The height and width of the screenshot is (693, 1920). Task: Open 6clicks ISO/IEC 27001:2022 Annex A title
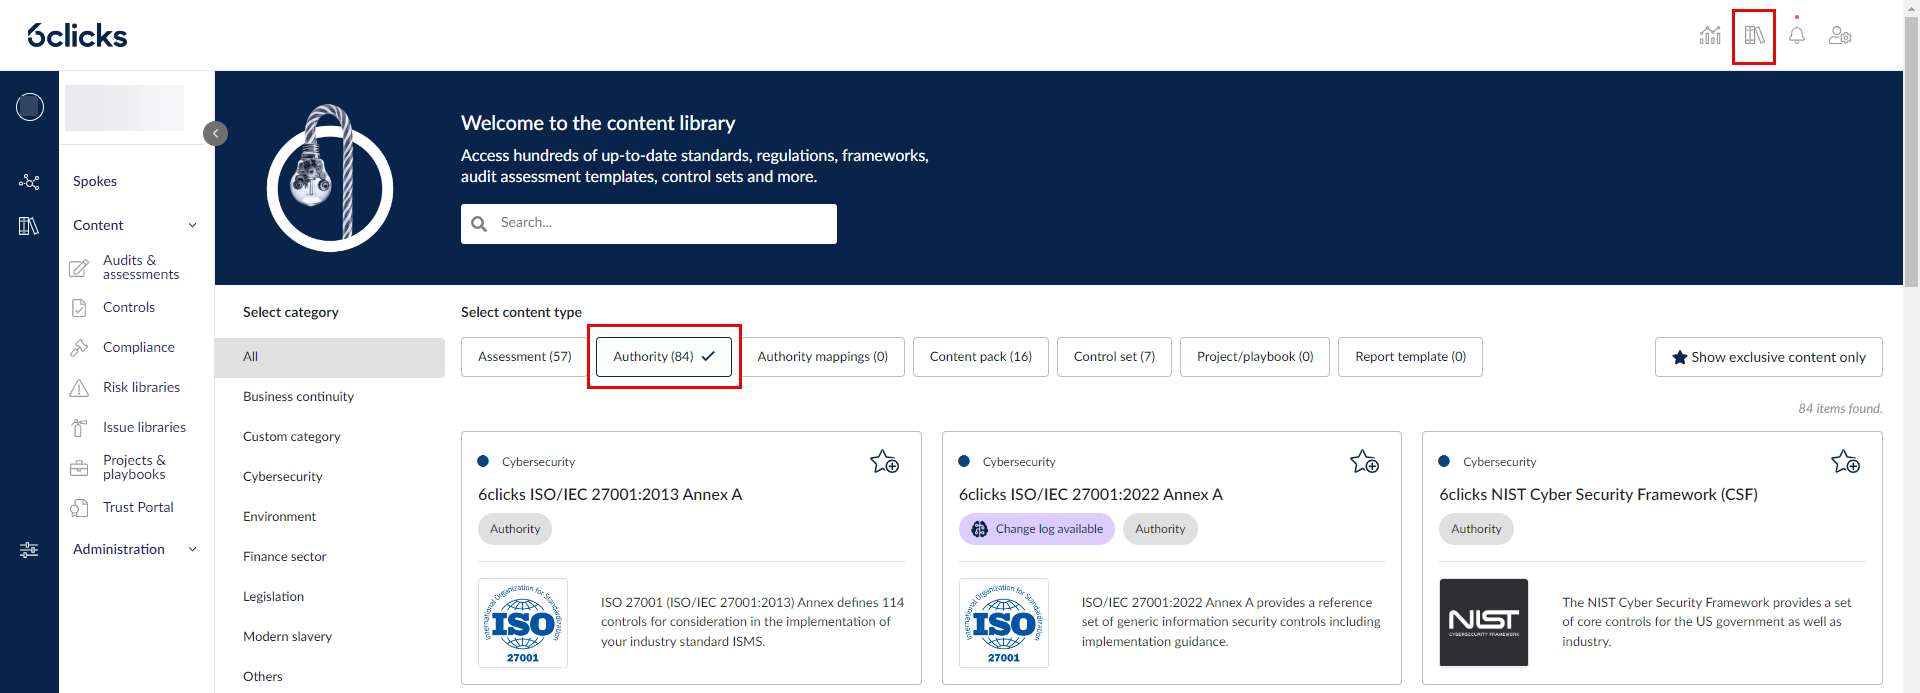pos(1091,495)
